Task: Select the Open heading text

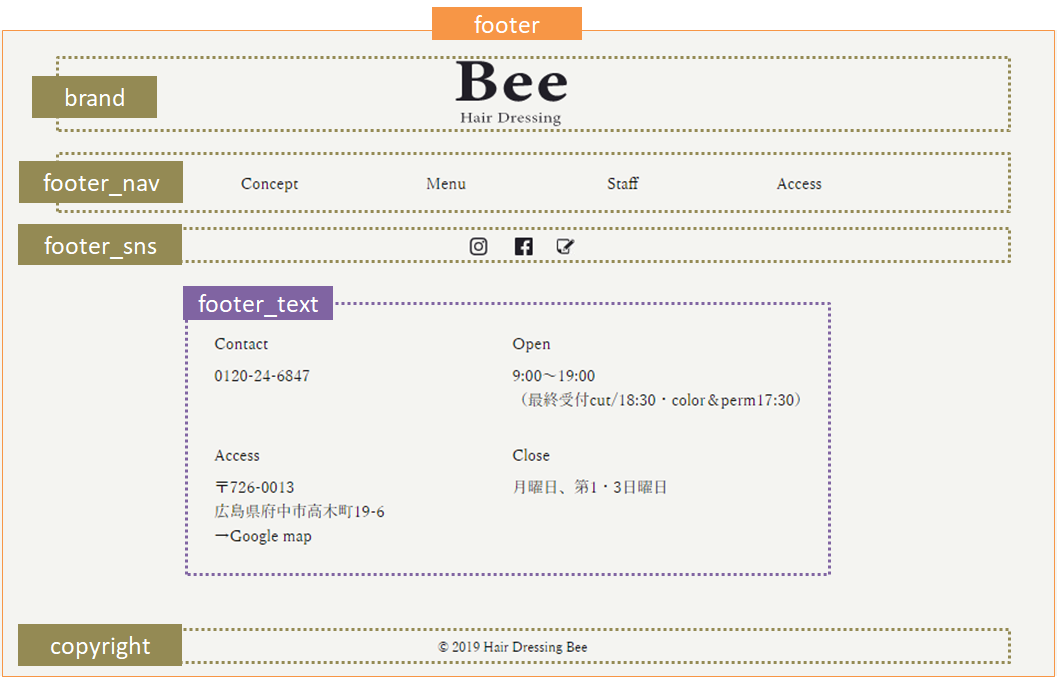Action: [531, 344]
